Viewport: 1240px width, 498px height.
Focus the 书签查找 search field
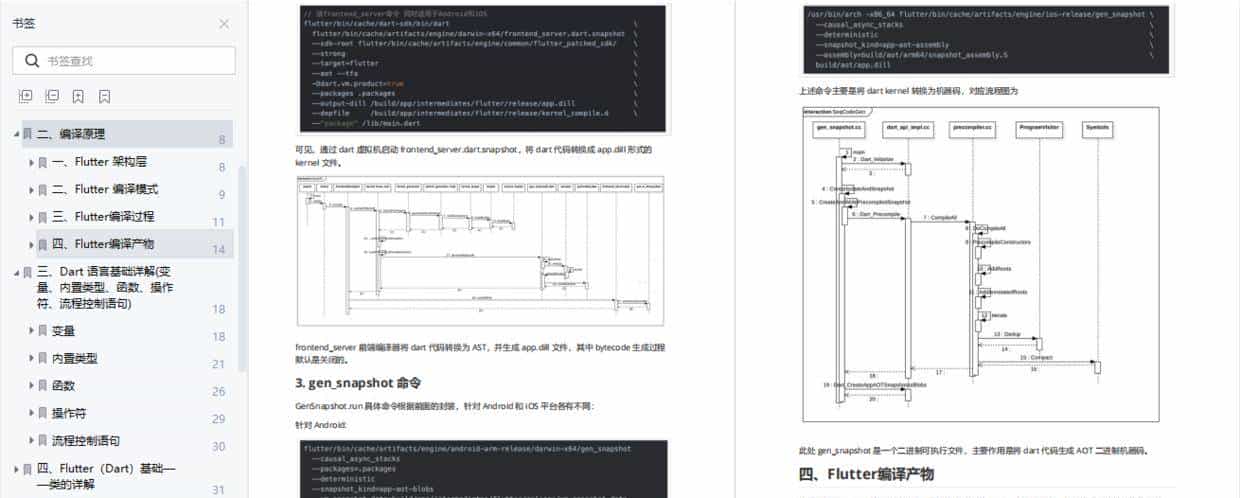(x=125, y=61)
